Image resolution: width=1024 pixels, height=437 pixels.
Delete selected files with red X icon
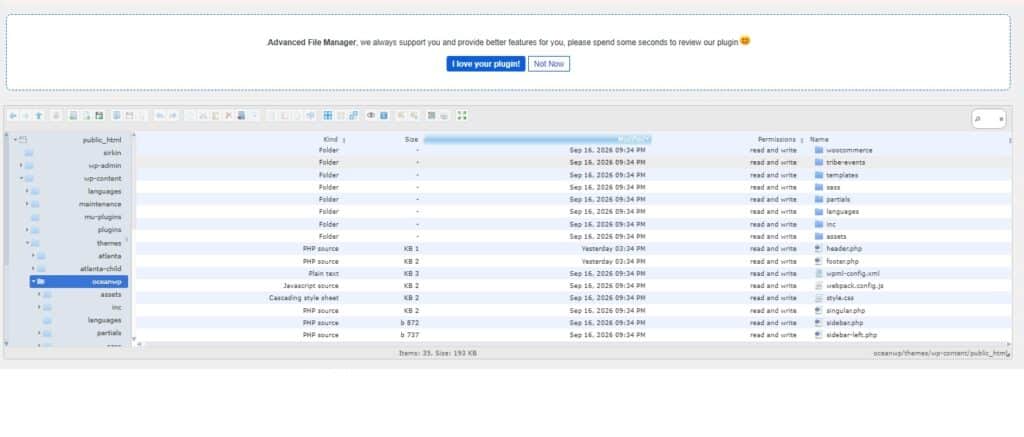pos(229,116)
